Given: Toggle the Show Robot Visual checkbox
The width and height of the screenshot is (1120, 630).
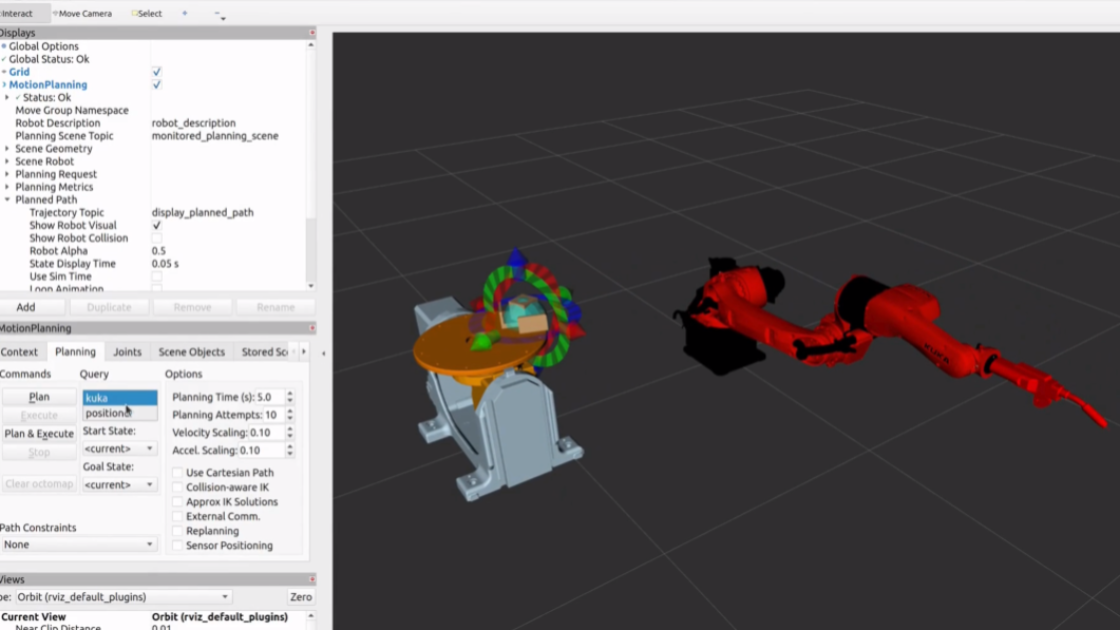Looking at the screenshot, I should pos(157,226).
